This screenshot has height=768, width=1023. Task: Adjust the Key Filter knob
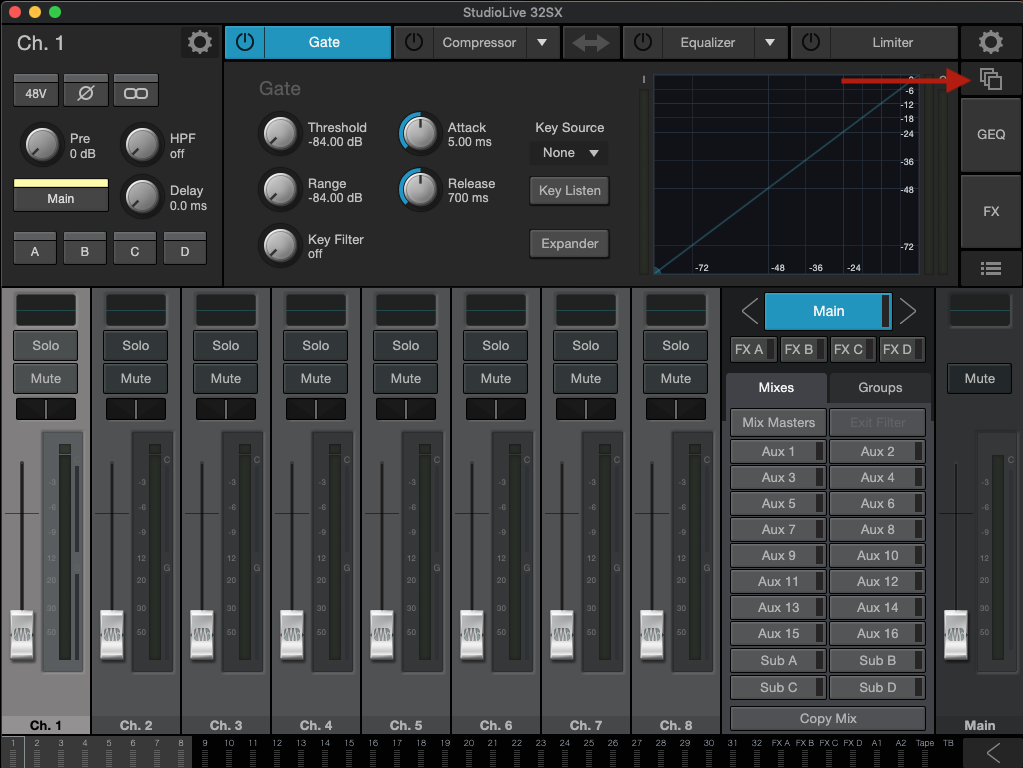pos(280,246)
